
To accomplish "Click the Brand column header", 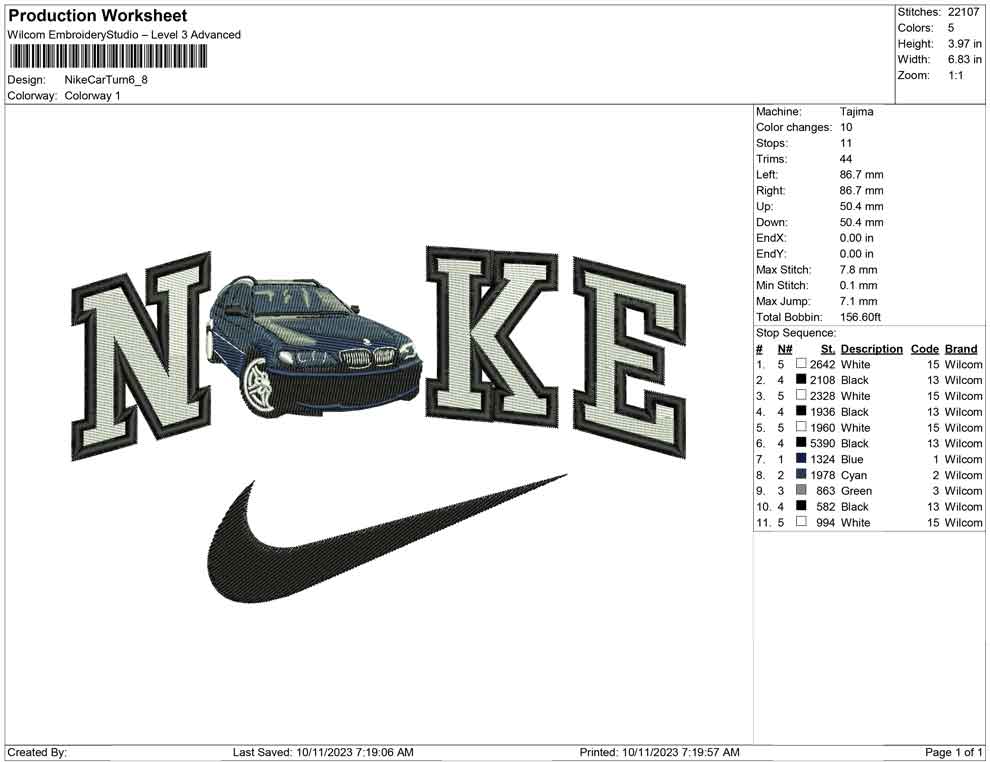I will click(961, 348).
